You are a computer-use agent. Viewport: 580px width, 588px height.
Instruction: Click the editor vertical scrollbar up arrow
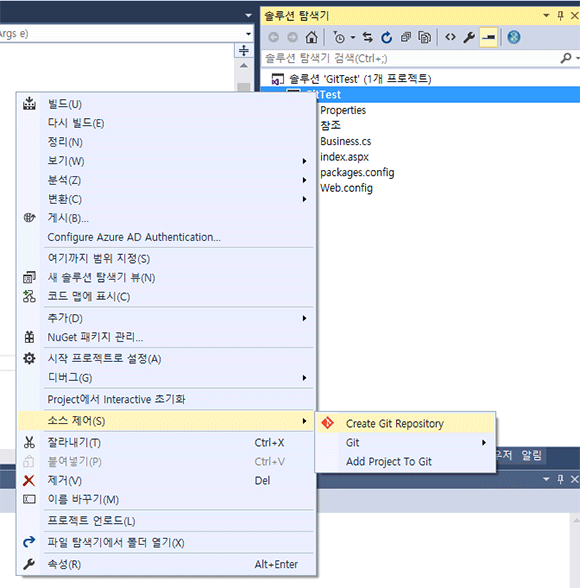point(244,66)
